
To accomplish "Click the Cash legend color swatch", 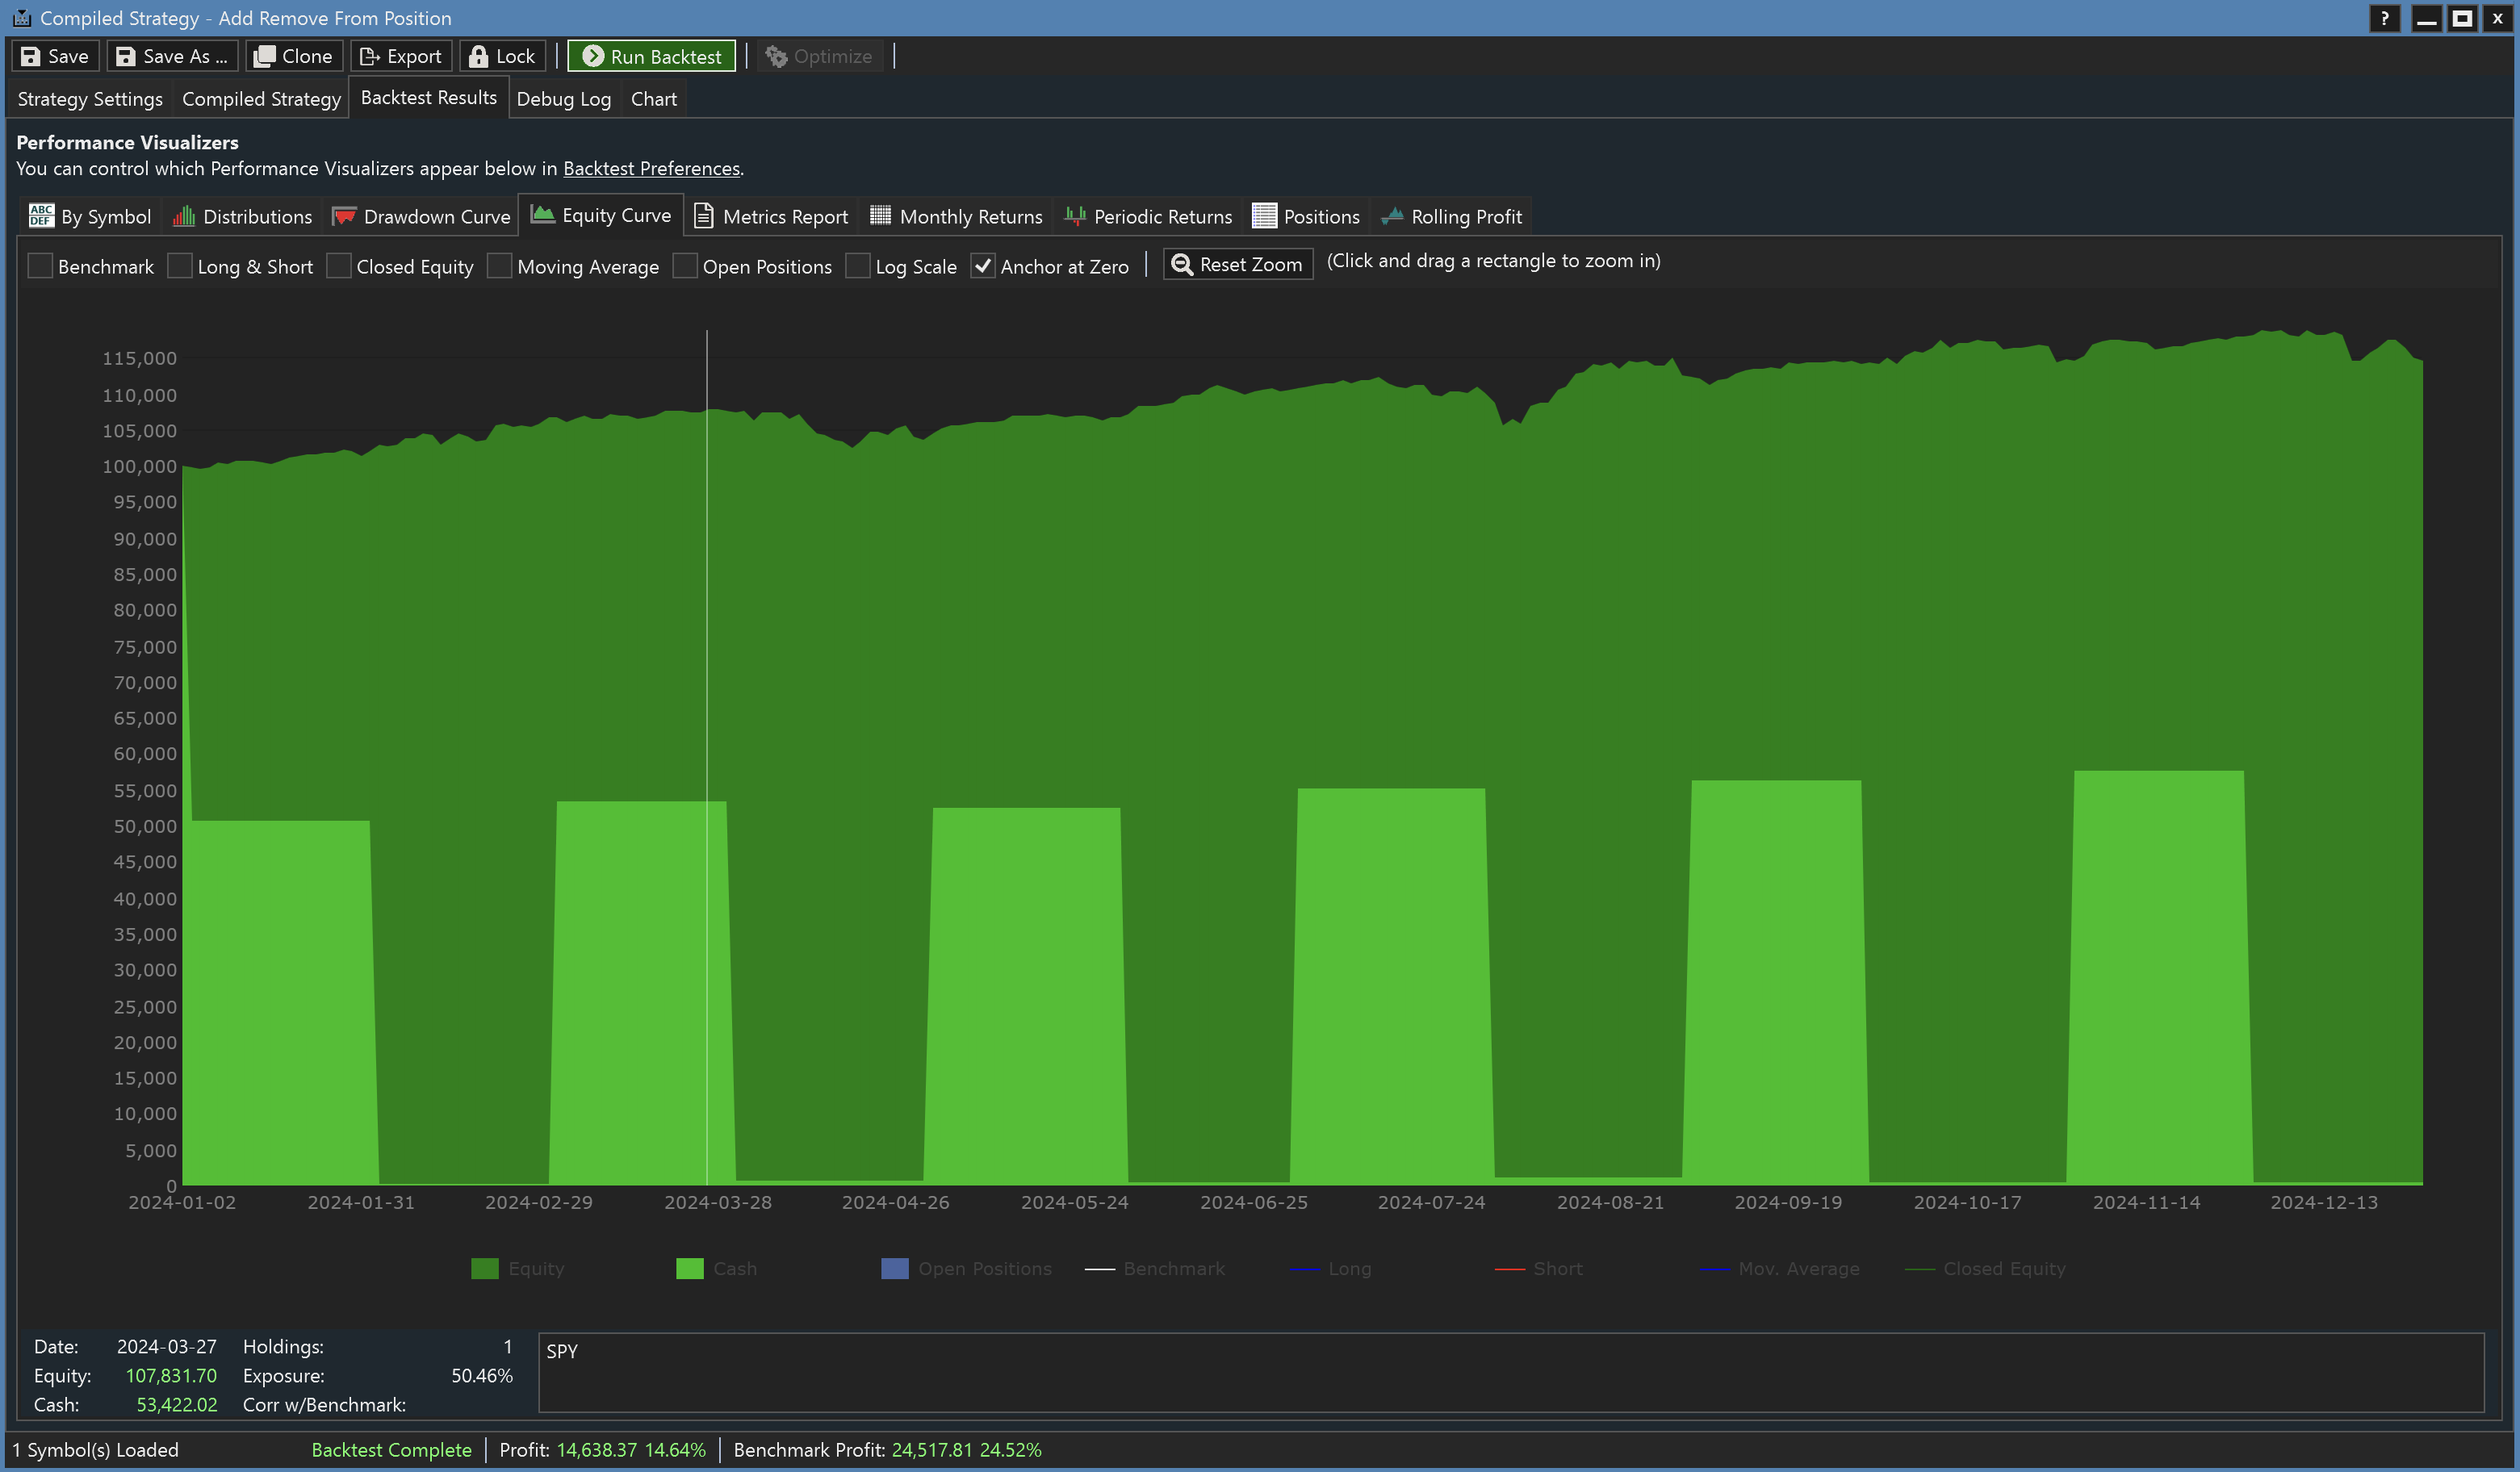I will point(690,1269).
